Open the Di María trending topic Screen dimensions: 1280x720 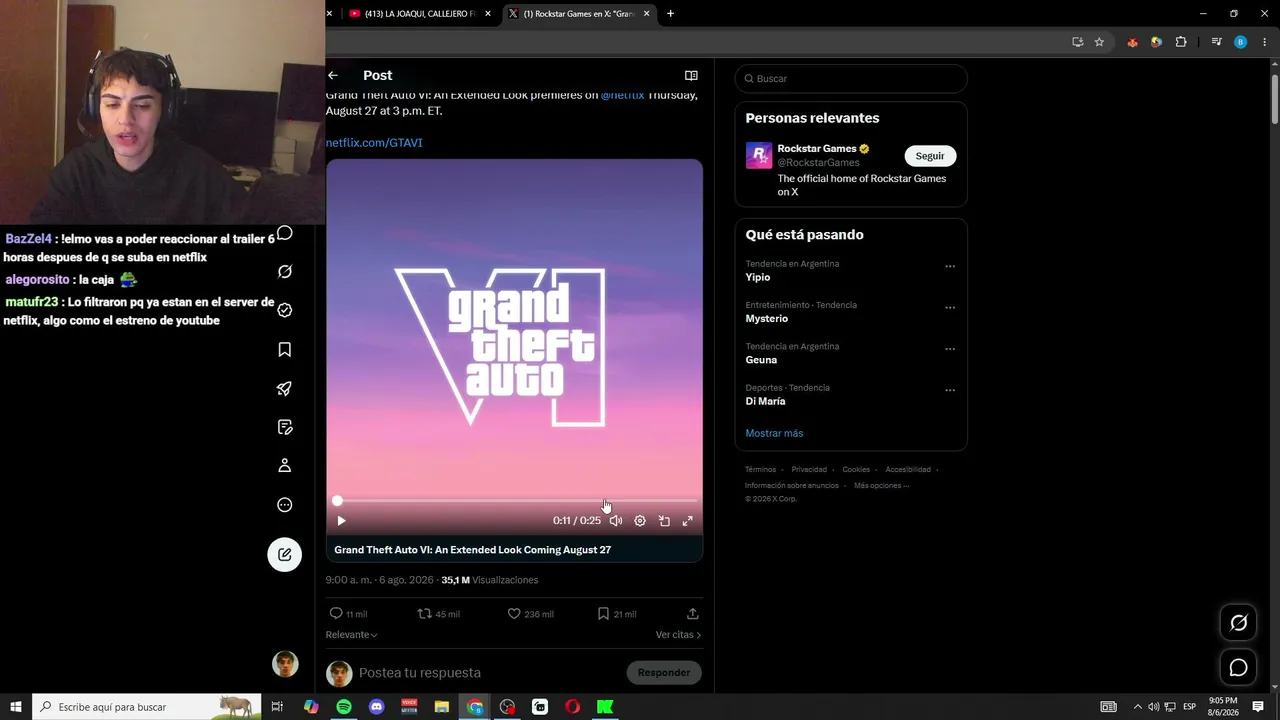765,401
